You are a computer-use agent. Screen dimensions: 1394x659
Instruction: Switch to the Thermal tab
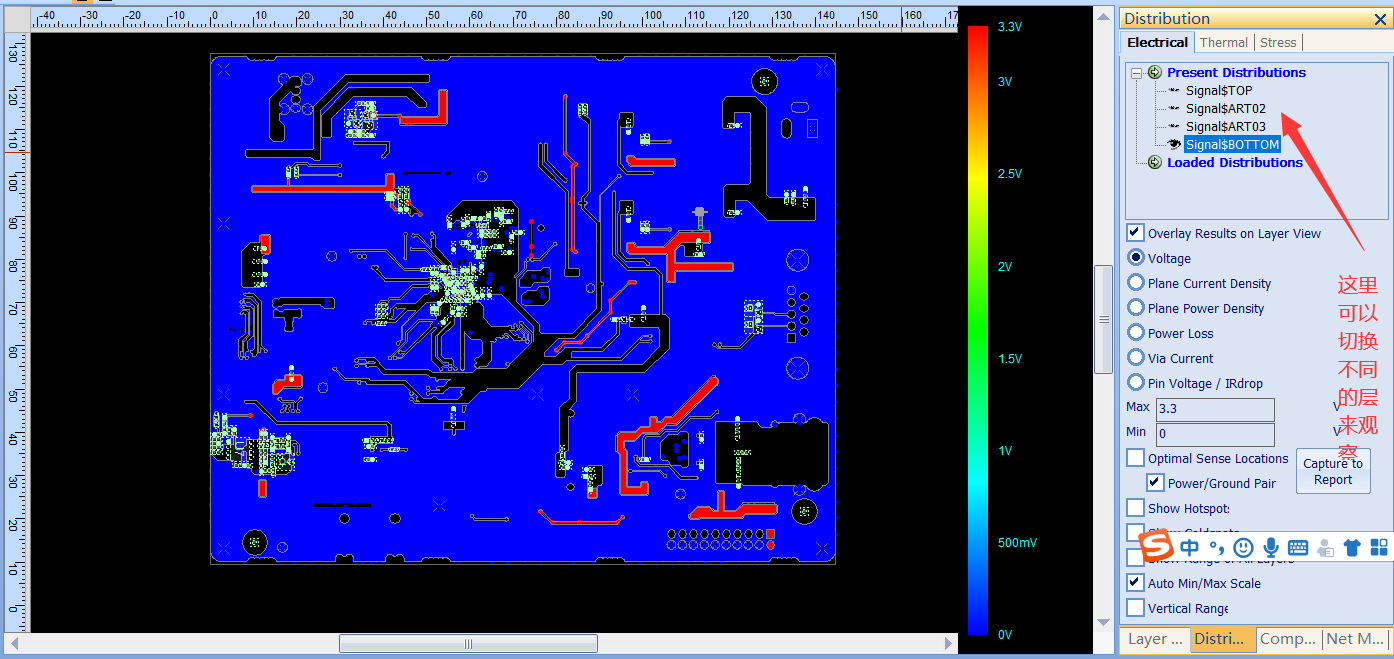pos(1224,42)
